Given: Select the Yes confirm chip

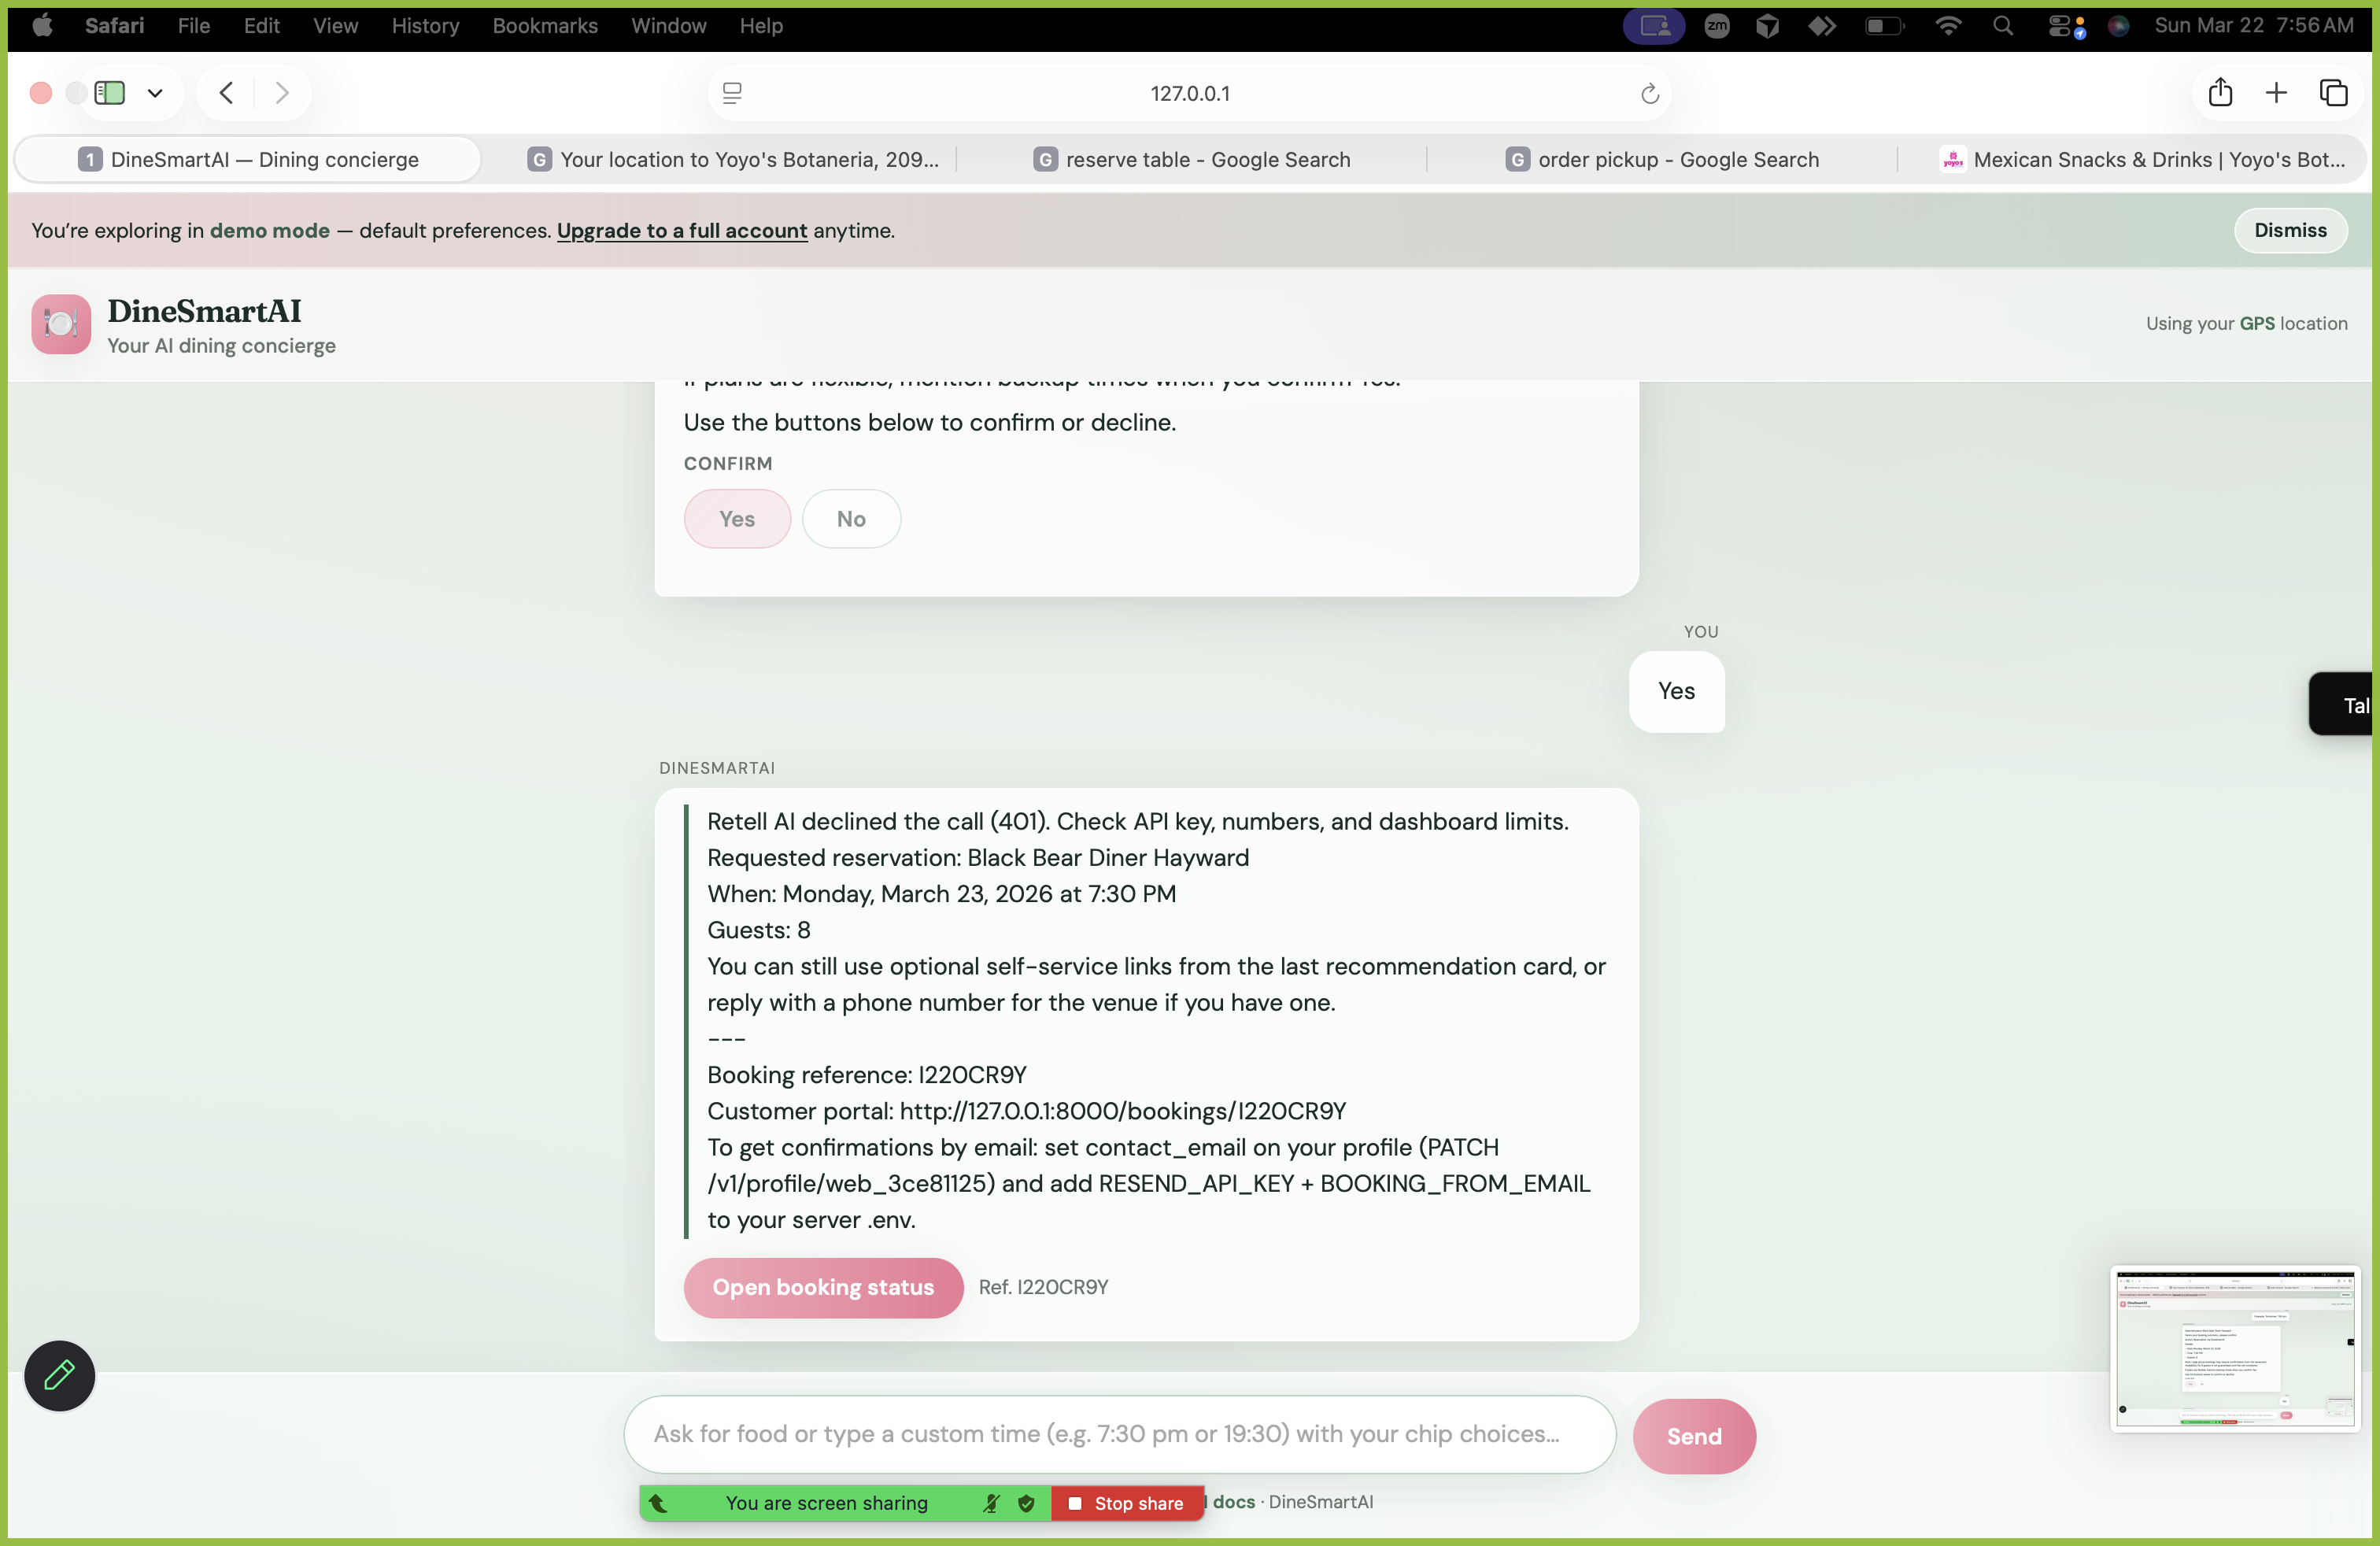Looking at the screenshot, I should coord(737,519).
